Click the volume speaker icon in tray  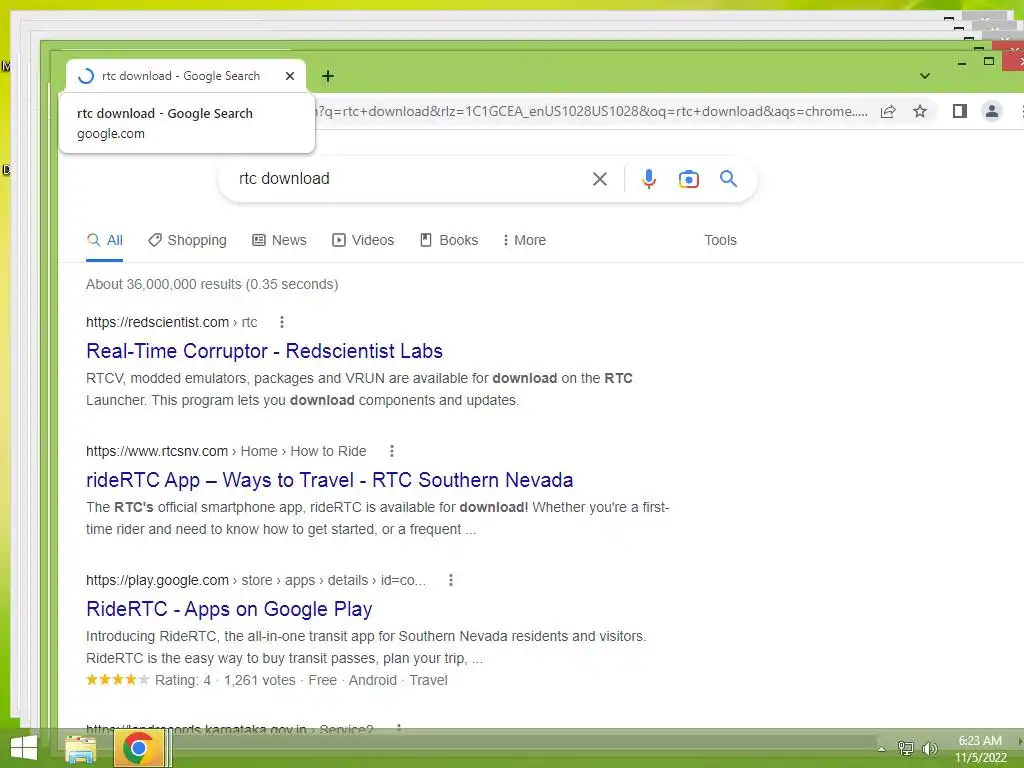(929, 748)
